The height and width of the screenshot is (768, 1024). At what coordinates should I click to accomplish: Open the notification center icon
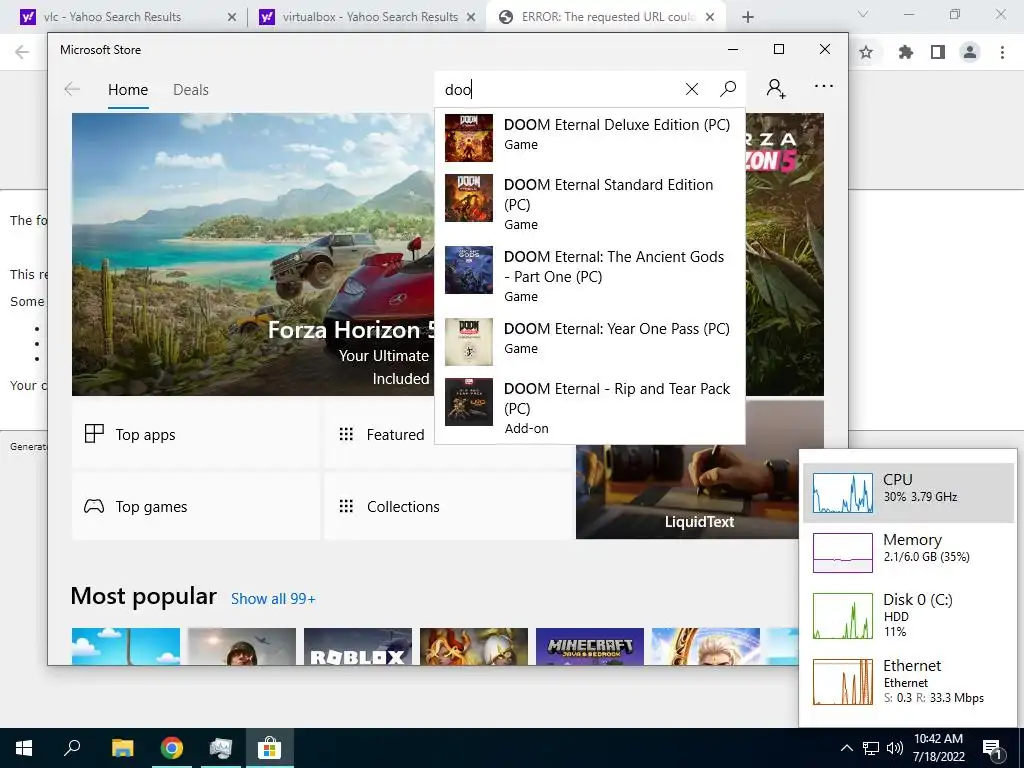pos(992,750)
